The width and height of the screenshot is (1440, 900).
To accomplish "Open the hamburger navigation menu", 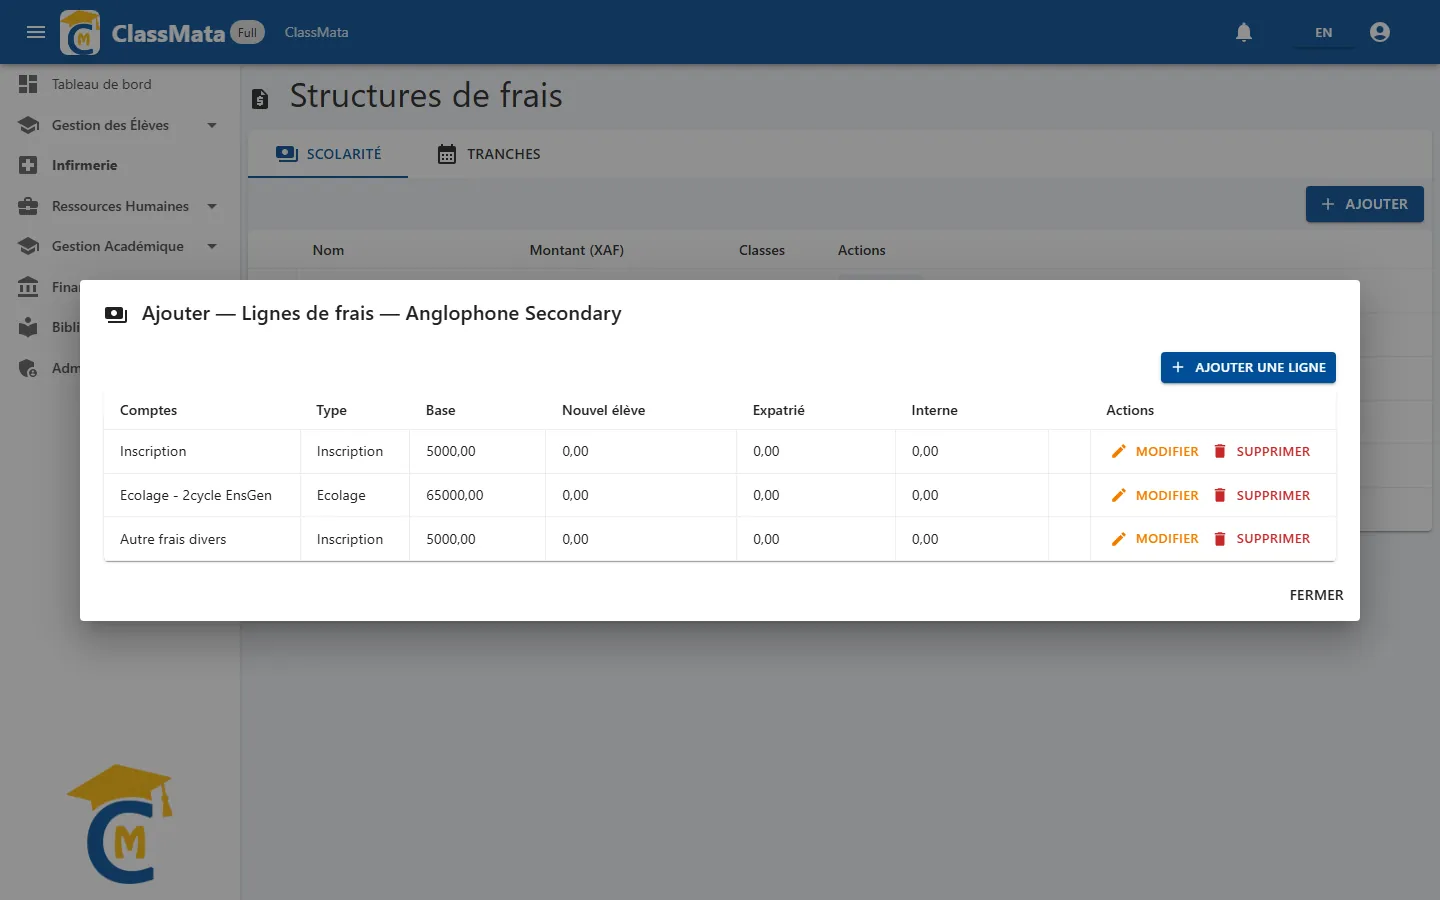I will (36, 32).
